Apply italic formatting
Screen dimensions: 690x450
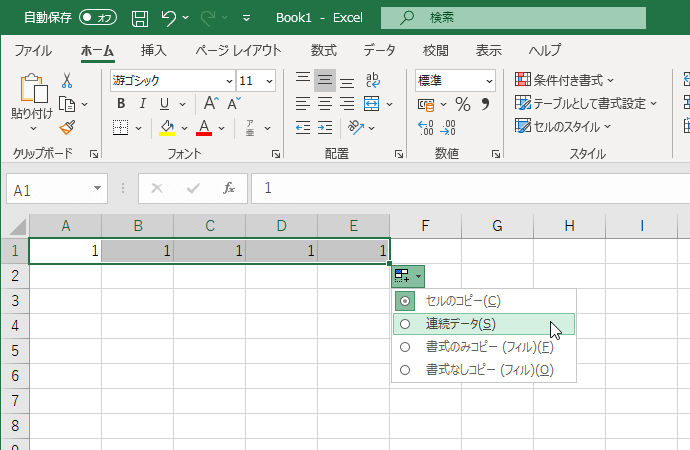click(x=143, y=103)
